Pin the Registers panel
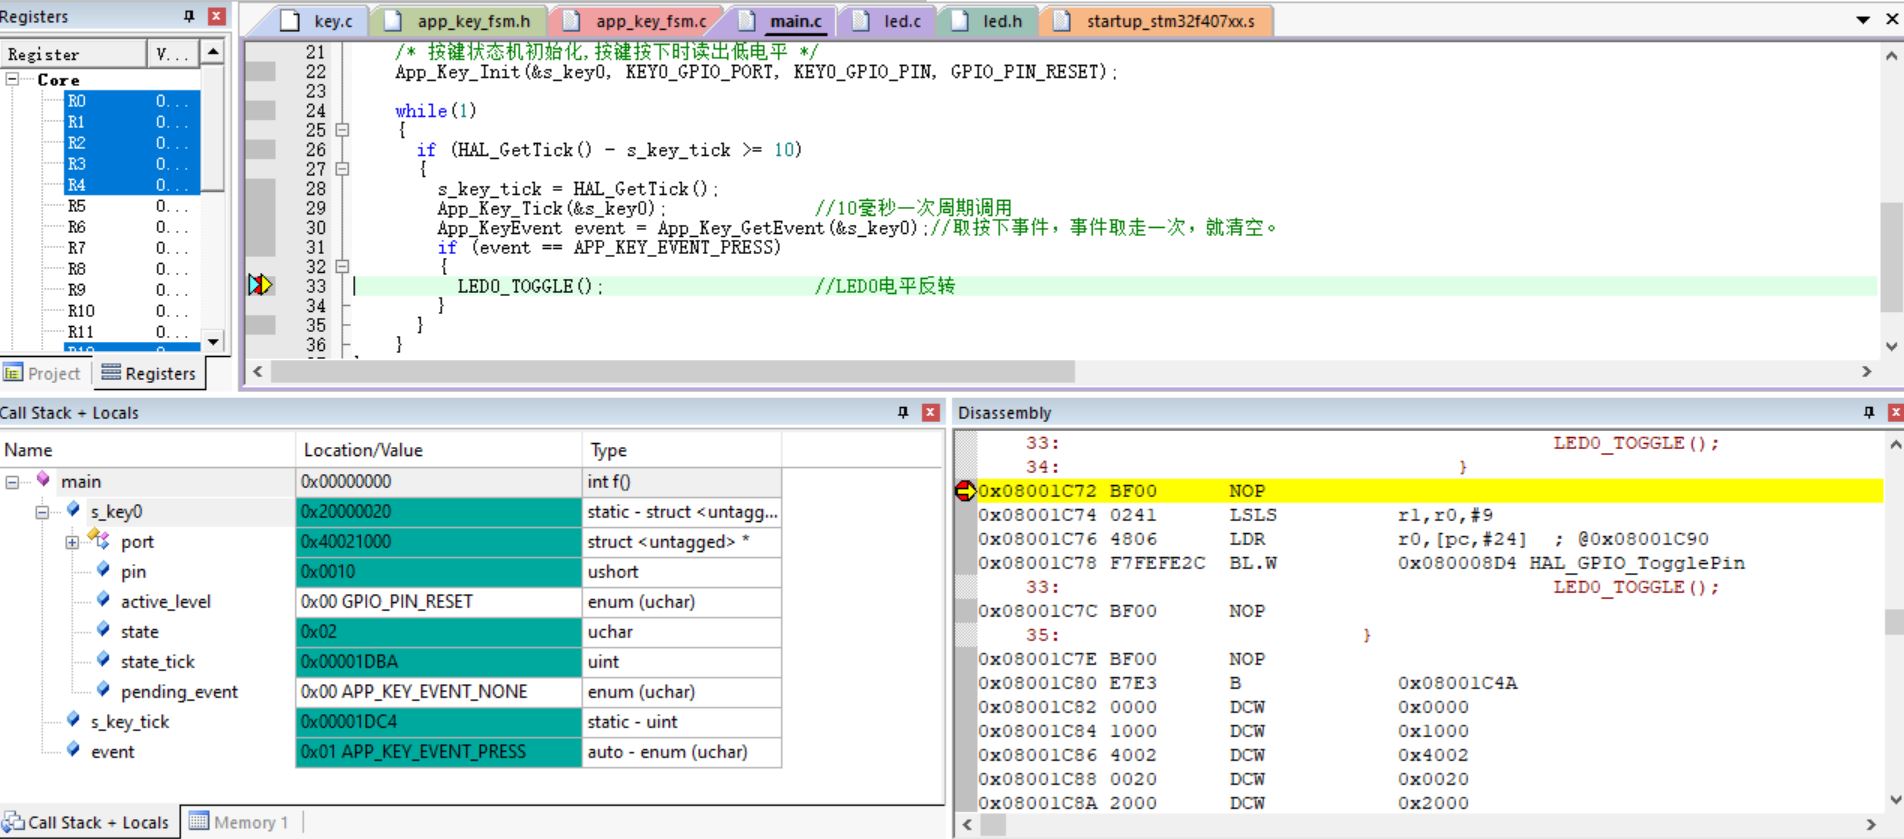The width and height of the screenshot is (1904, 839). click(x=189, y=16)
